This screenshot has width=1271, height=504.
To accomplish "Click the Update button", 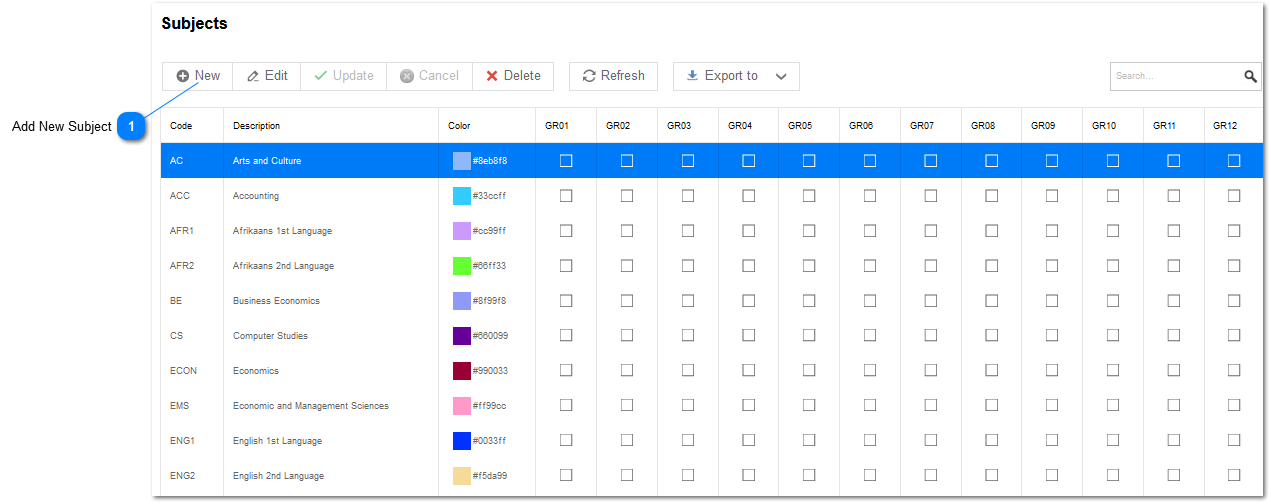I will tap(343, 76).
